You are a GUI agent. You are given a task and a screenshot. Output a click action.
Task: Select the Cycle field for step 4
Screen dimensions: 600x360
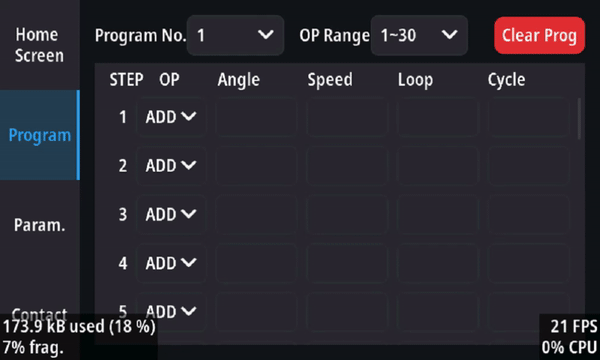tap(528, 263)
